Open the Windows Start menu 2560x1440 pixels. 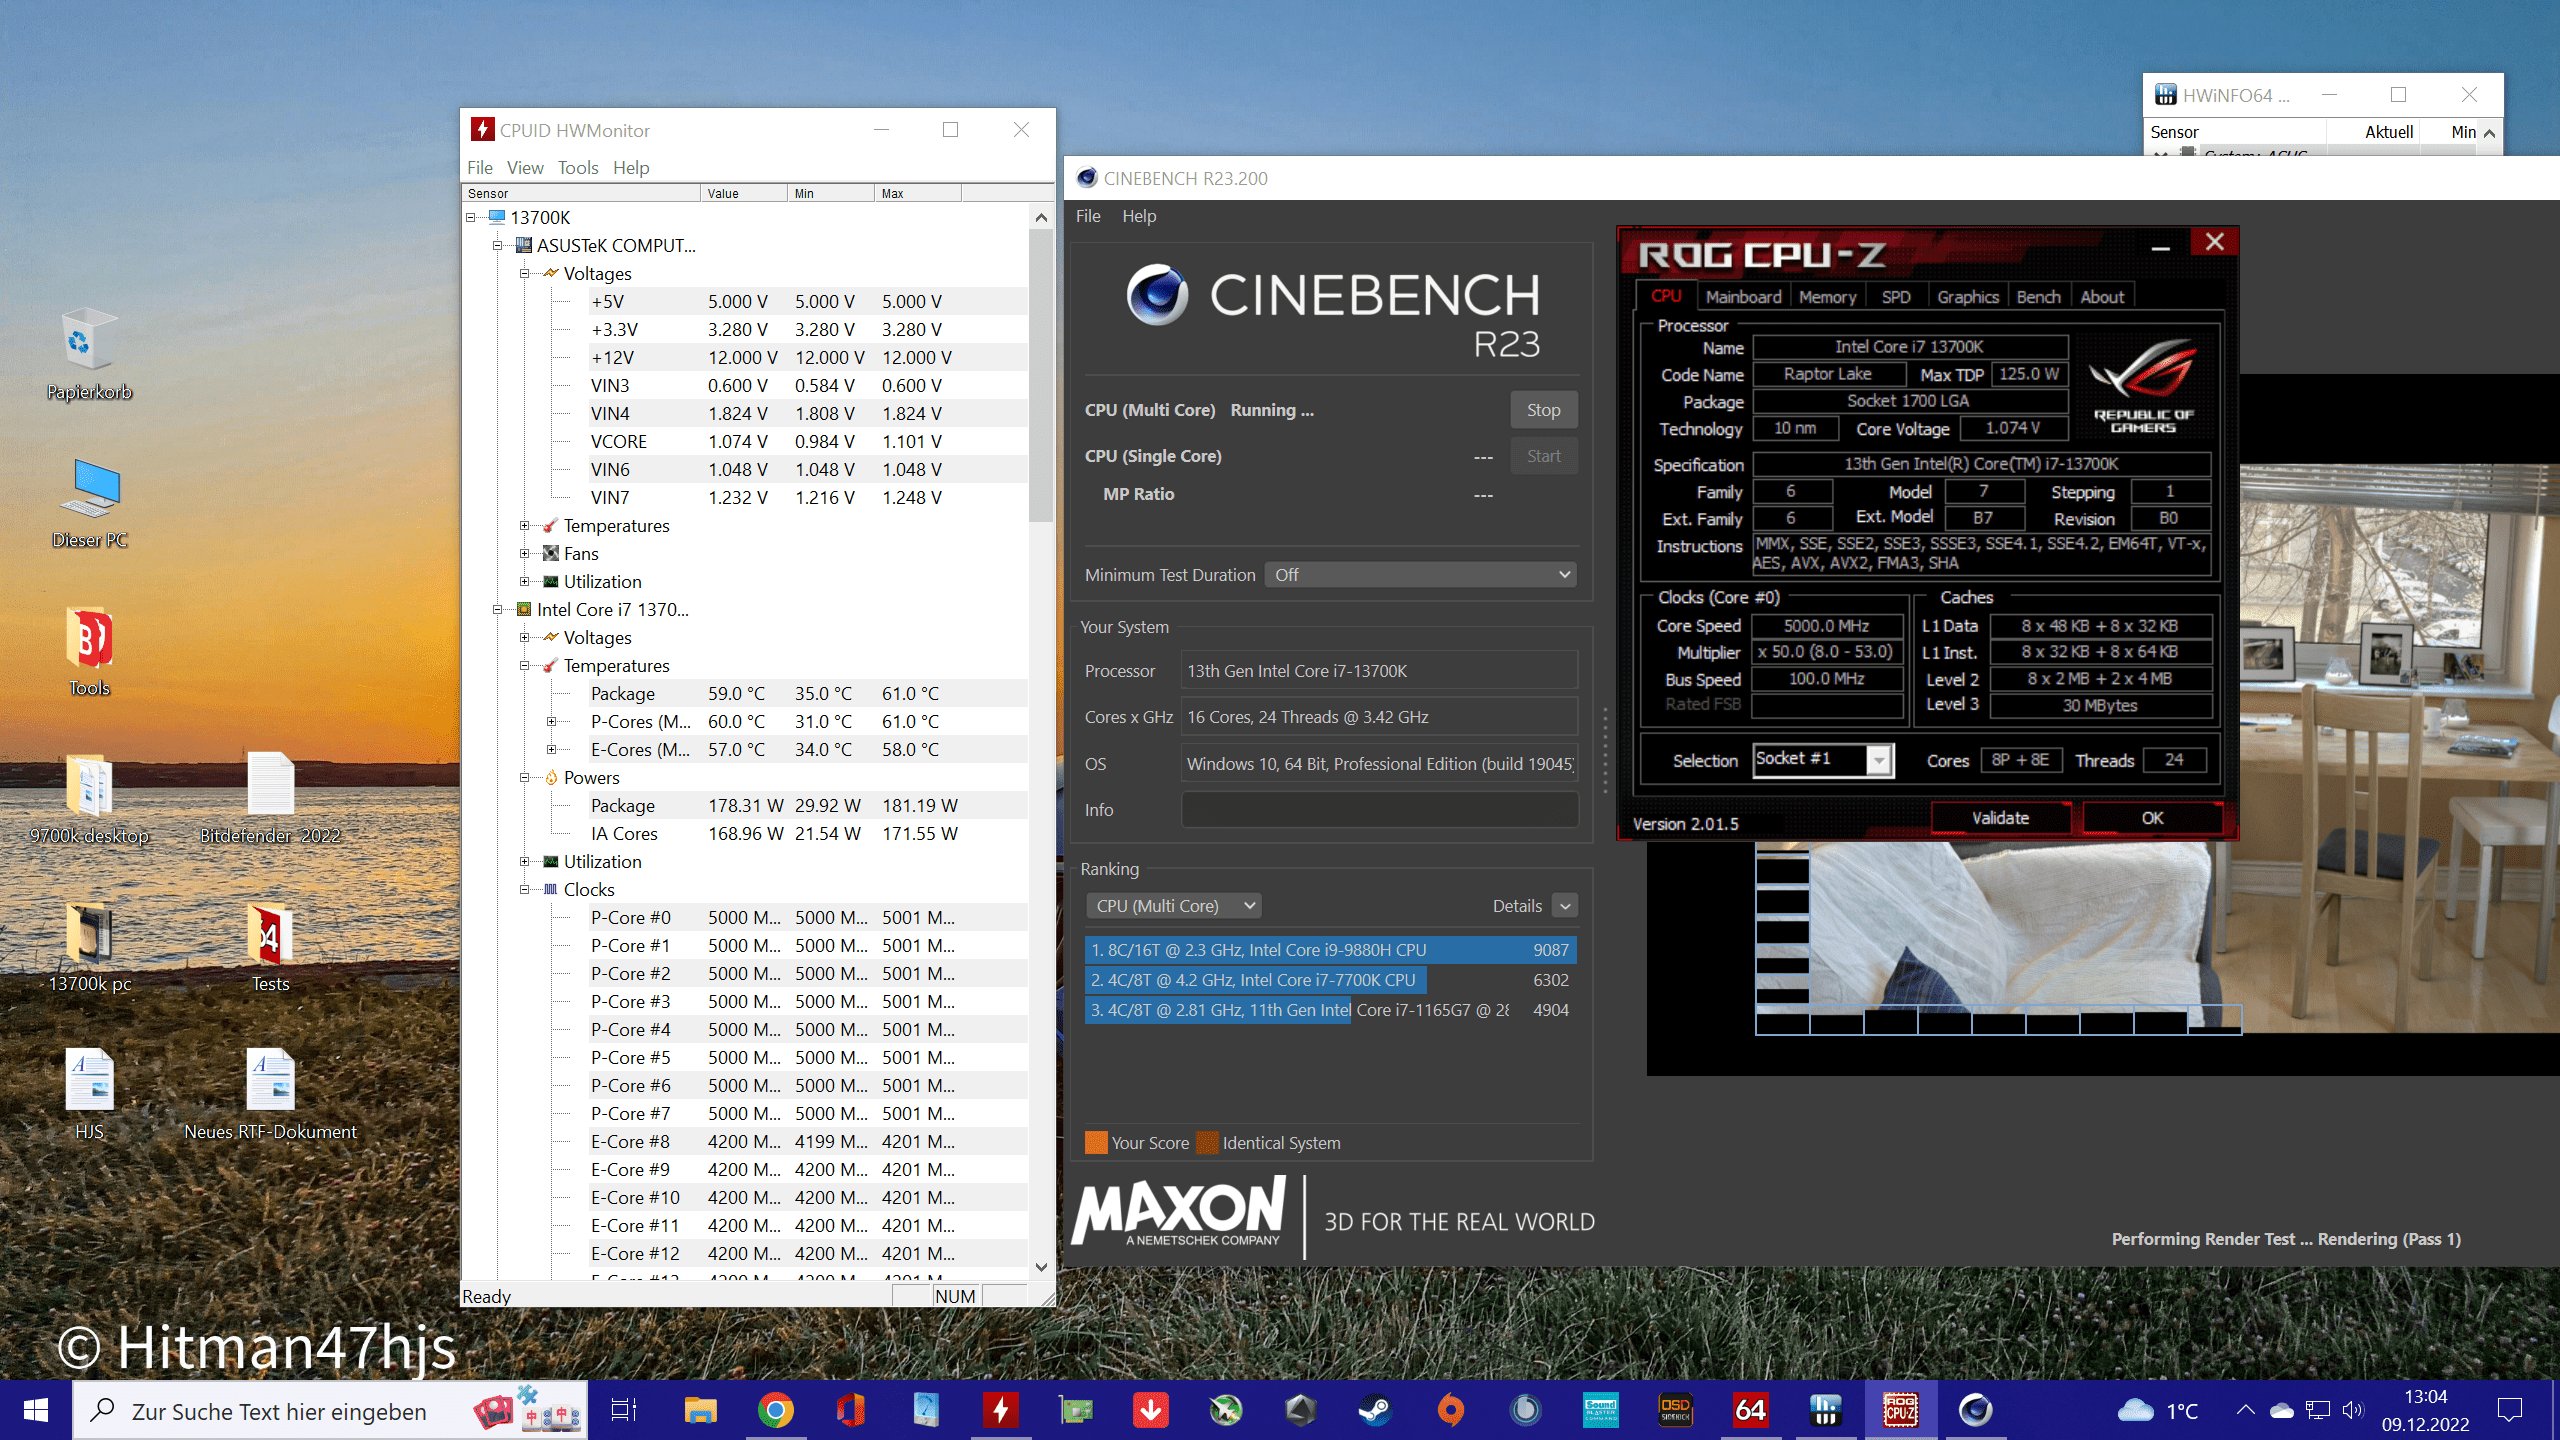point(36,1410)
